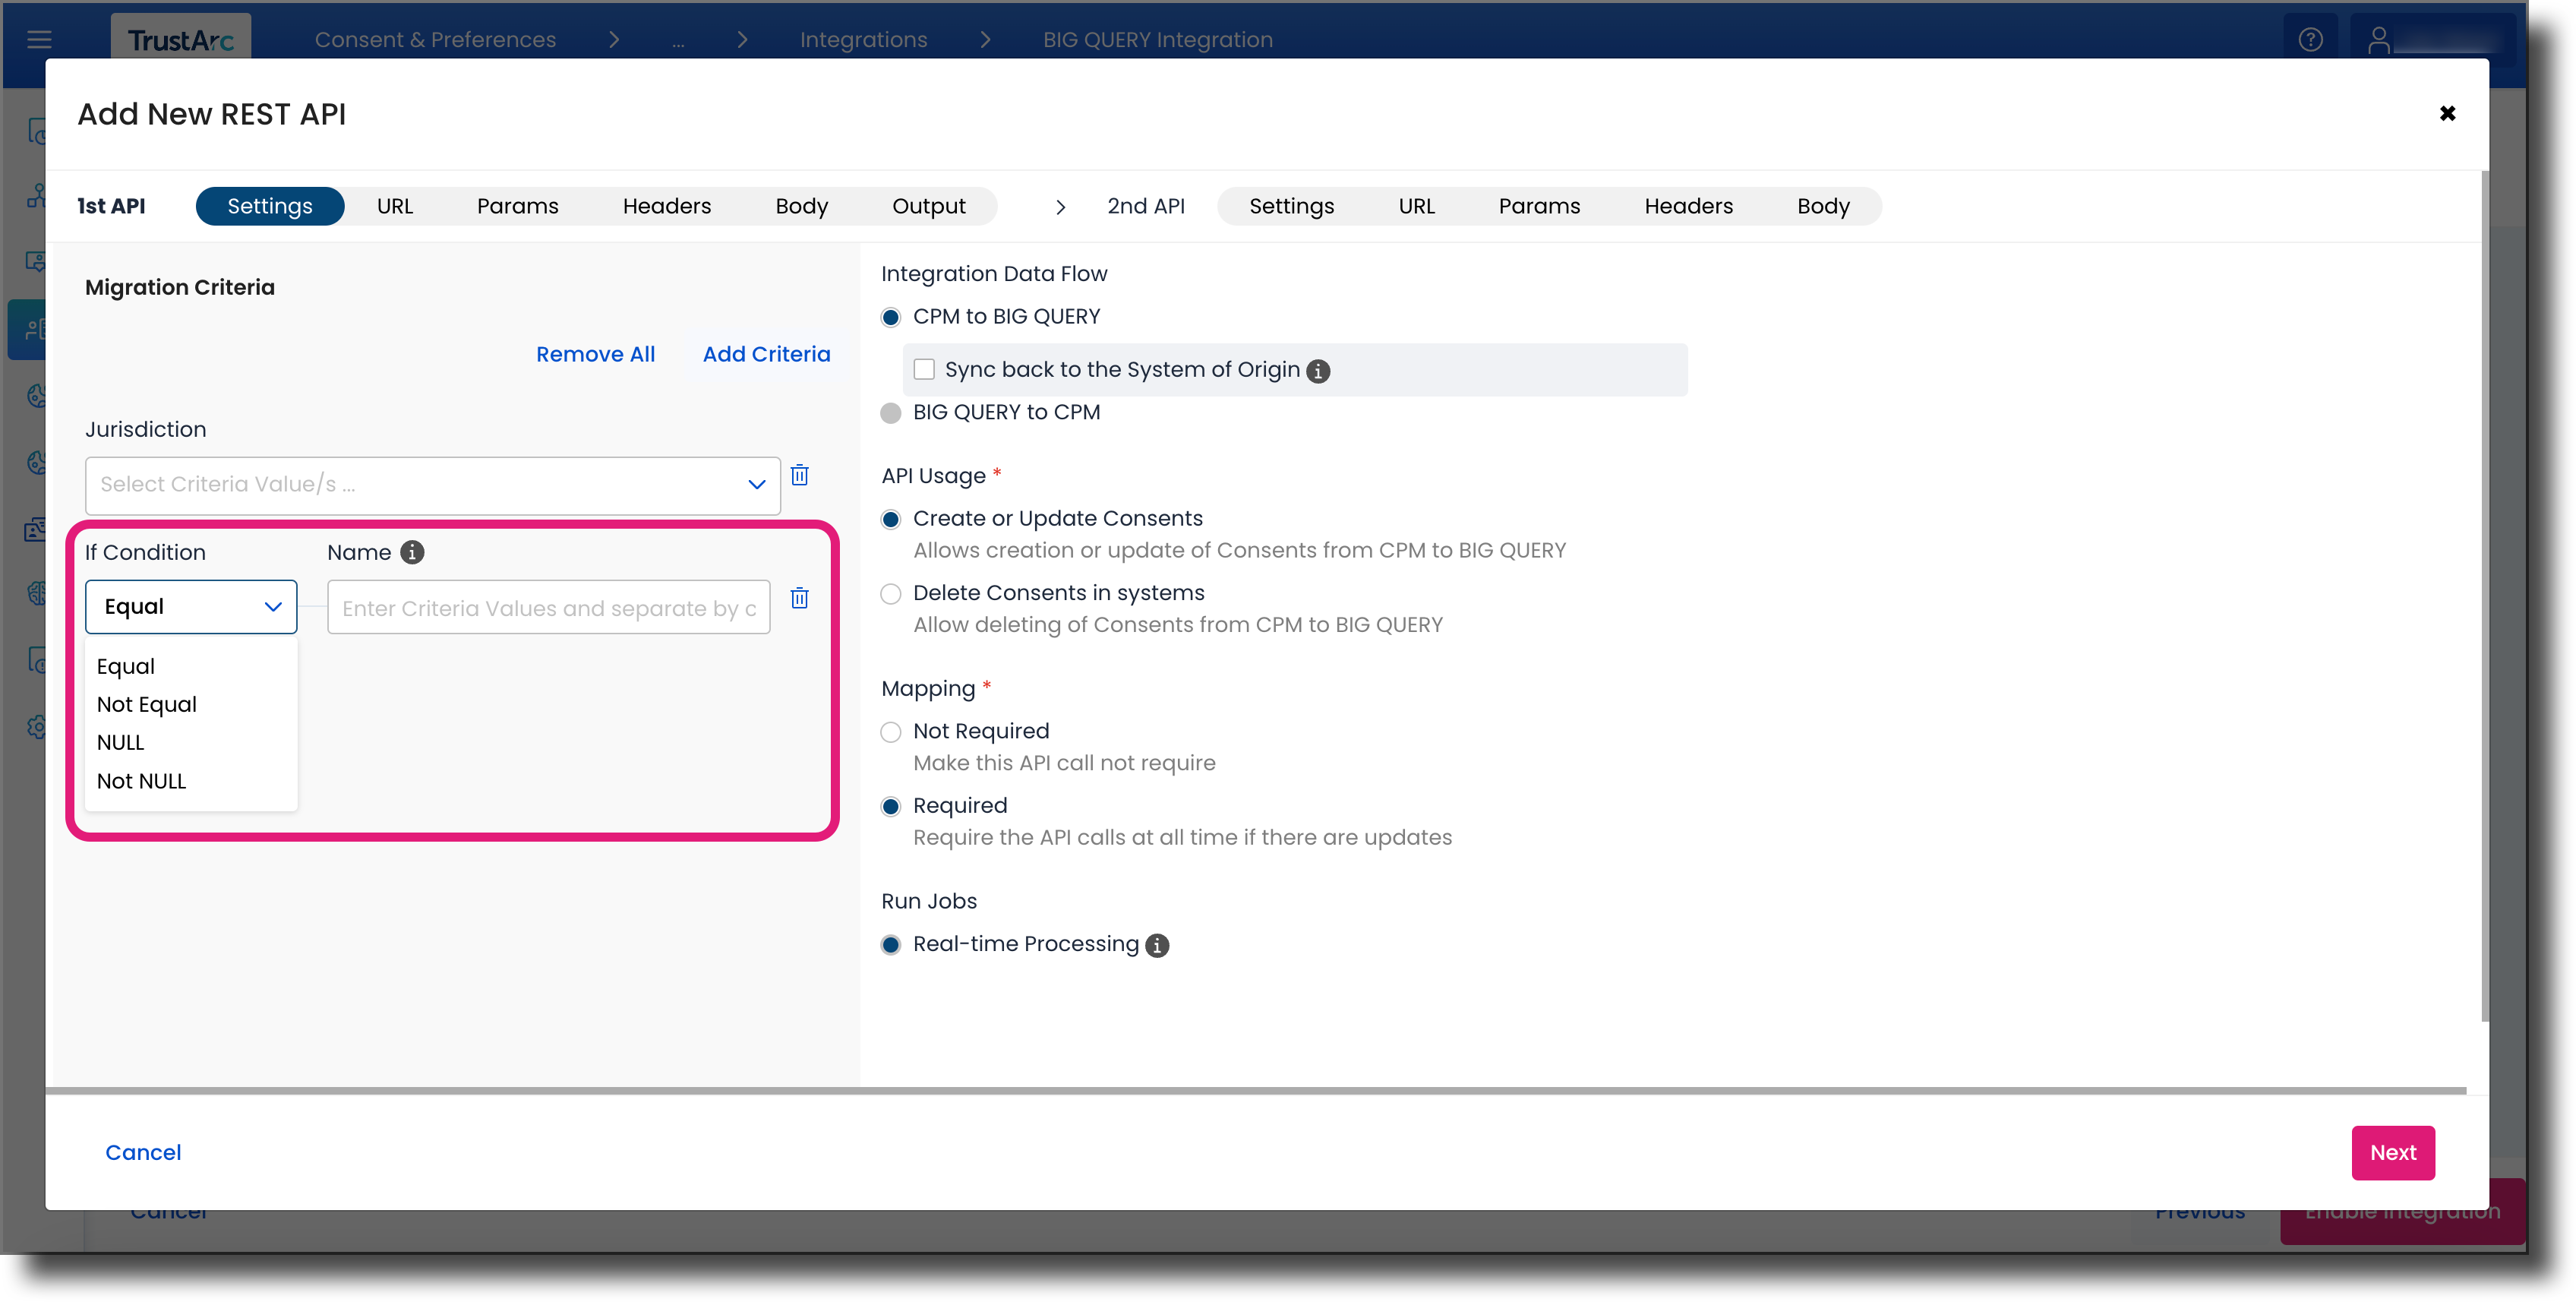The width and height of the screenshot is (2576, 1302).
Task: Open the Name field info tooltip icon
Action: point(412,552)
